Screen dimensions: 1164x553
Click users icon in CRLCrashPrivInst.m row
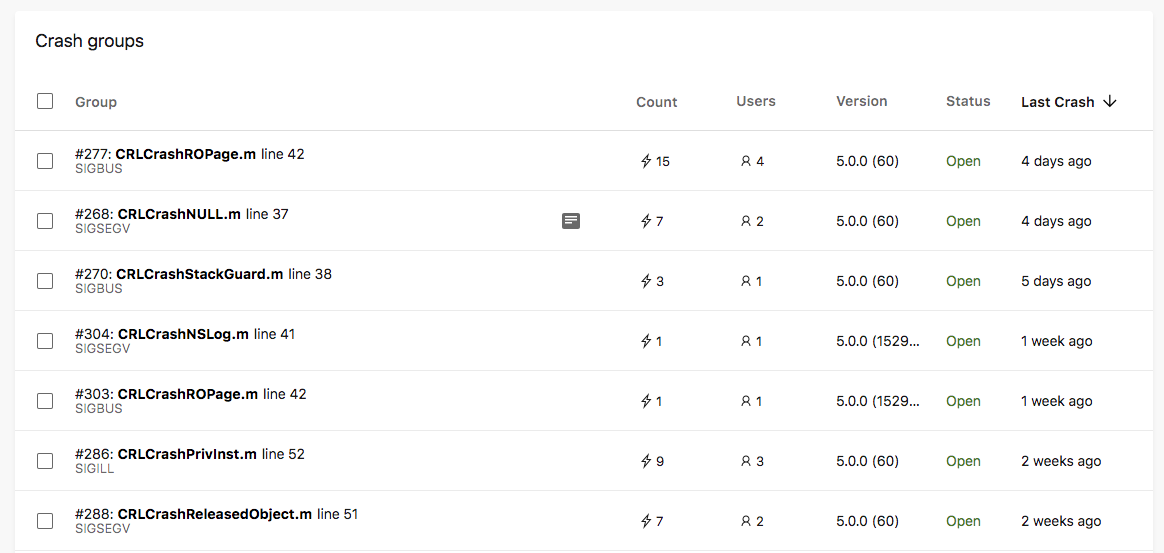click(x=745, y=461)
